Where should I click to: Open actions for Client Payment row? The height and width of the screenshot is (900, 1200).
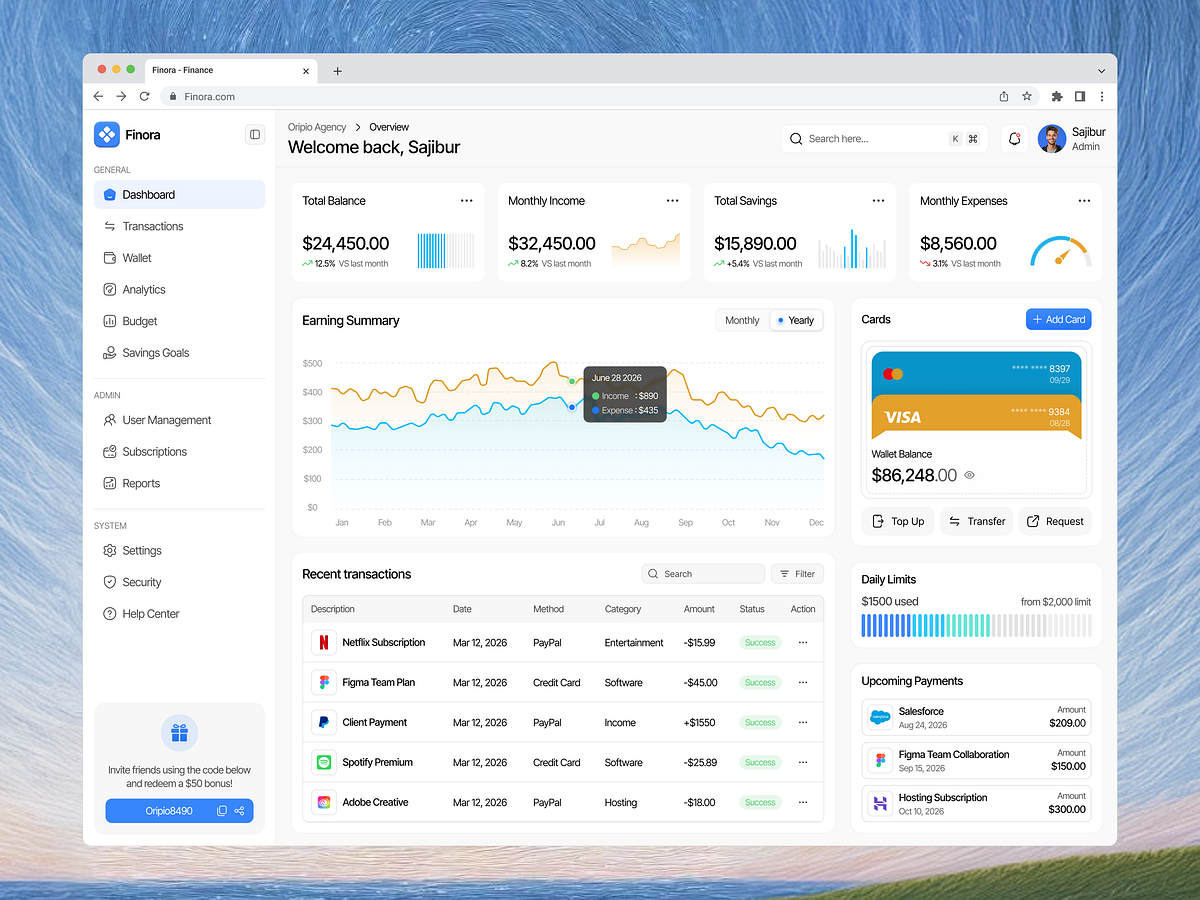803,722
